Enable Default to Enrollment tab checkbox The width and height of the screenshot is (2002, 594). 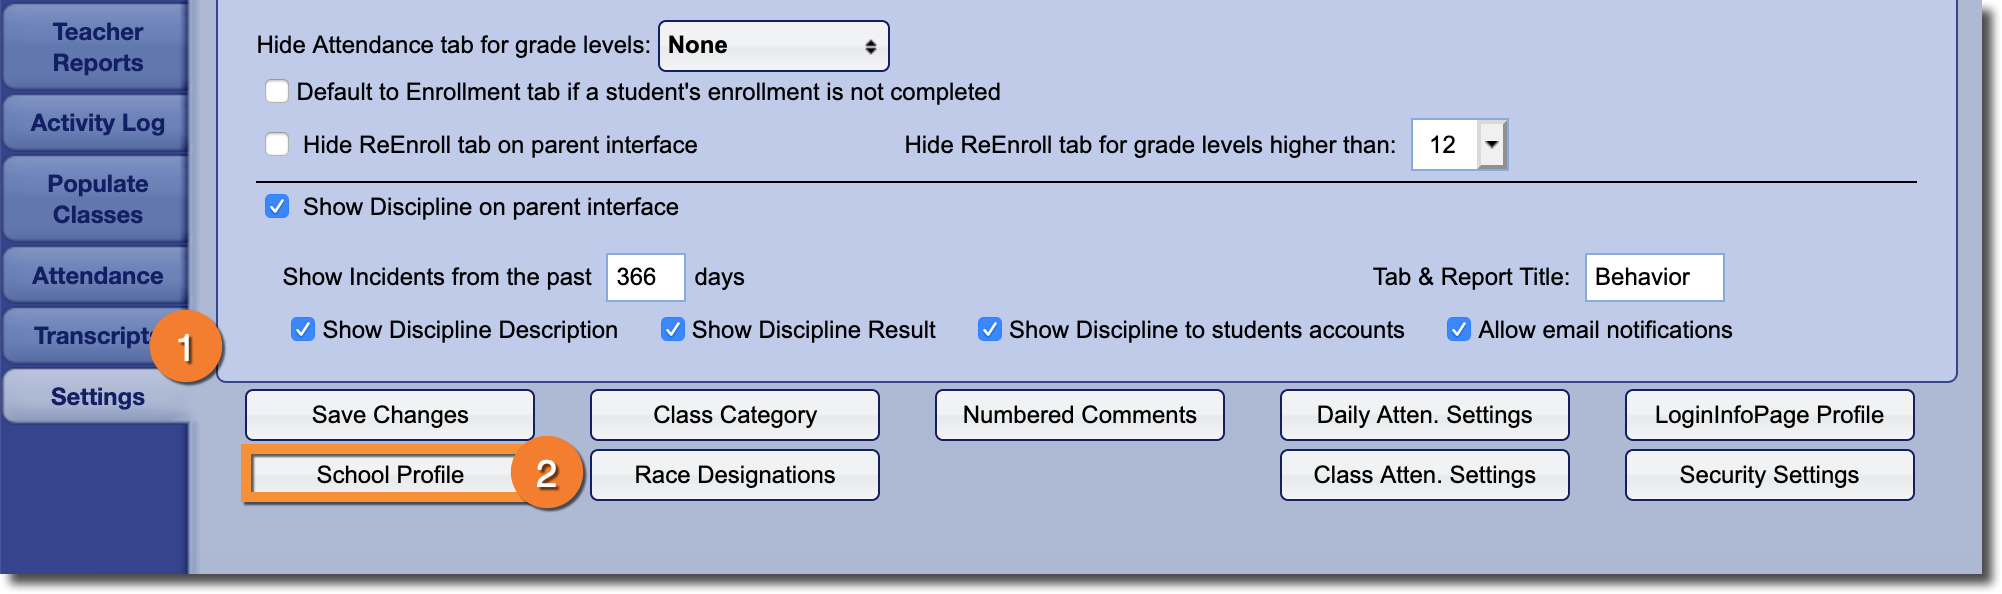point(277,92)
